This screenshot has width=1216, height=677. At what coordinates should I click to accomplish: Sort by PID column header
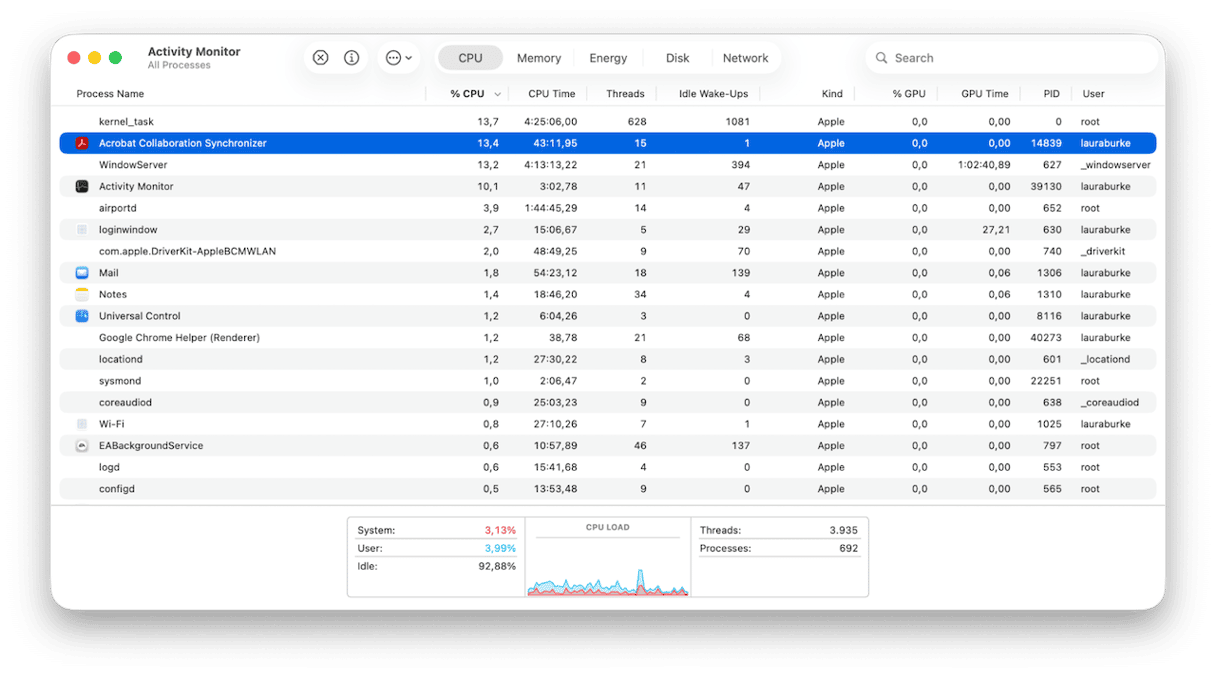coord(1051,94)
